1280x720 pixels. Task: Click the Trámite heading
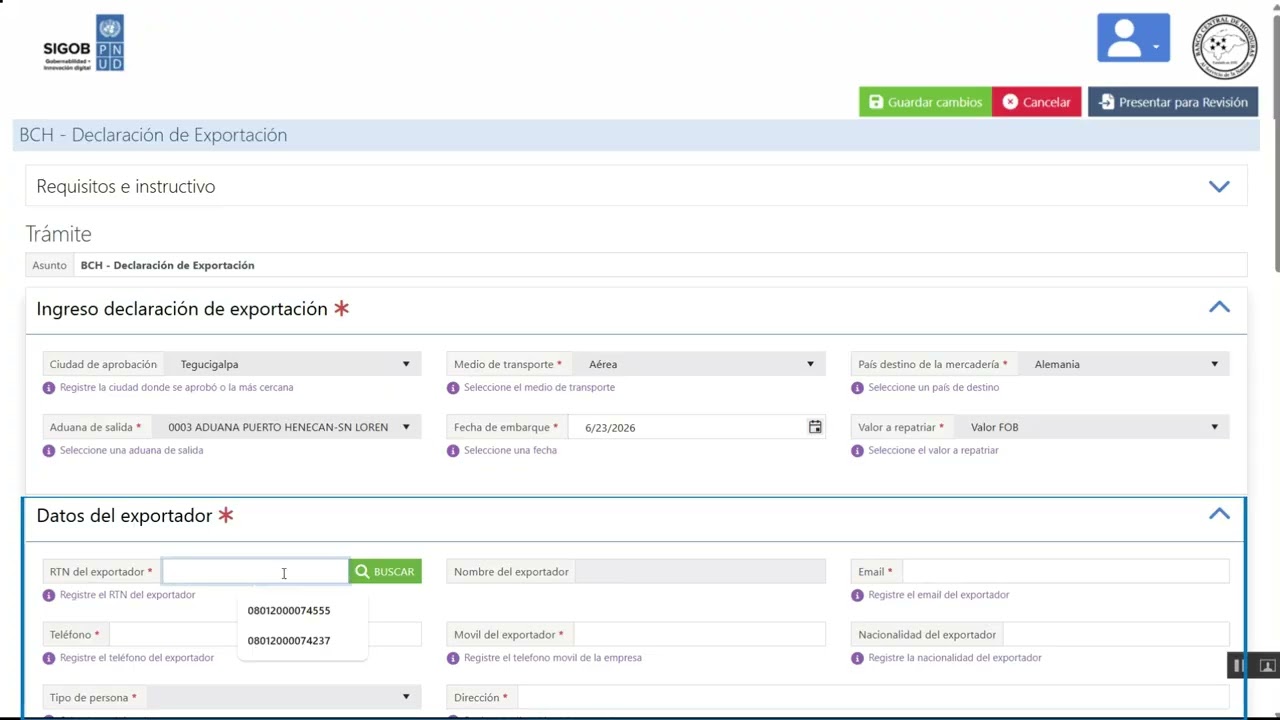(58, 234)
